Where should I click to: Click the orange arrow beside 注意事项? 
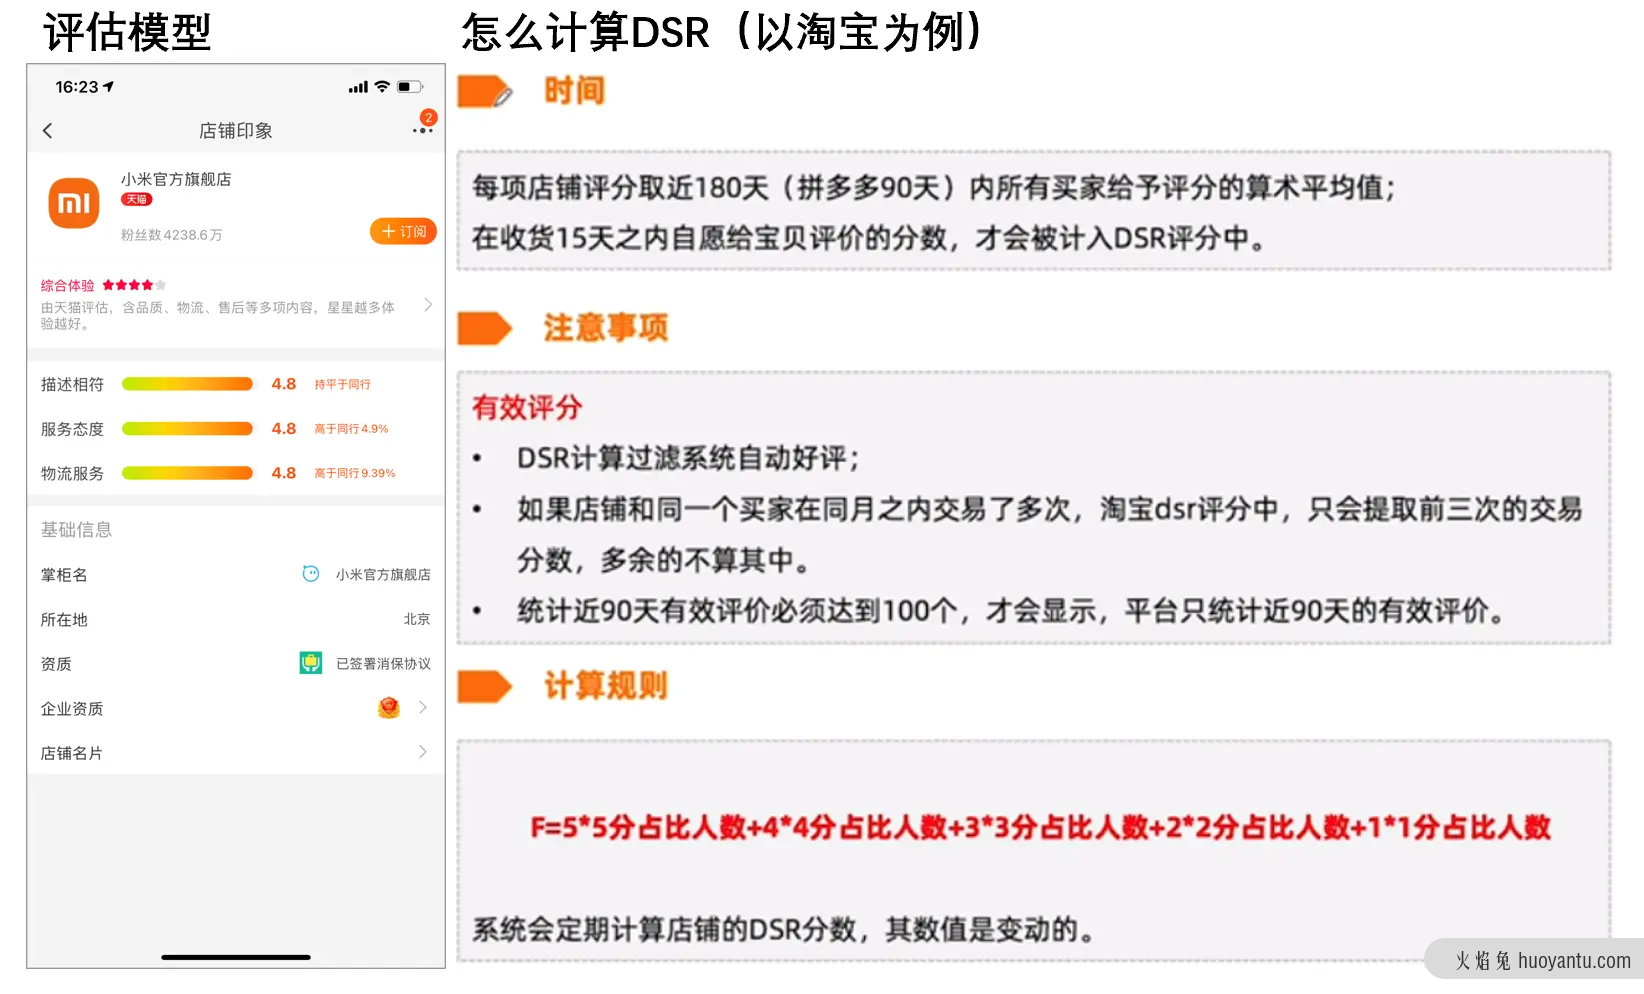[485, 328]
